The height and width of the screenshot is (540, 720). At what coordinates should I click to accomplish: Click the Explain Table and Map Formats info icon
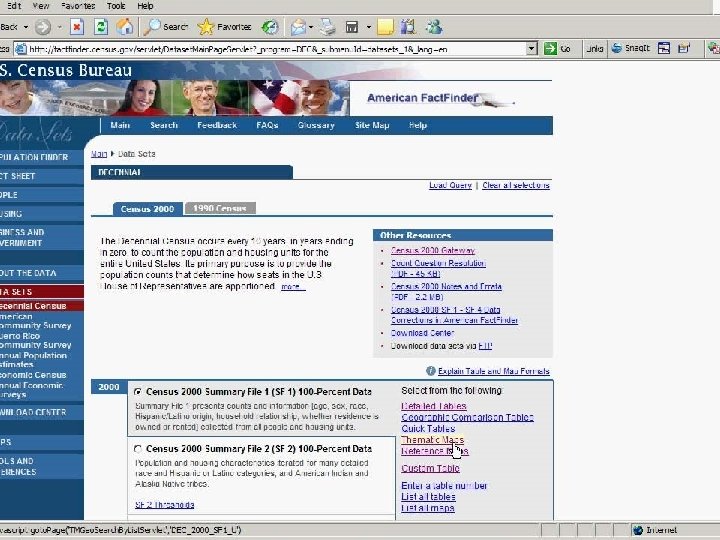[431, 371]
